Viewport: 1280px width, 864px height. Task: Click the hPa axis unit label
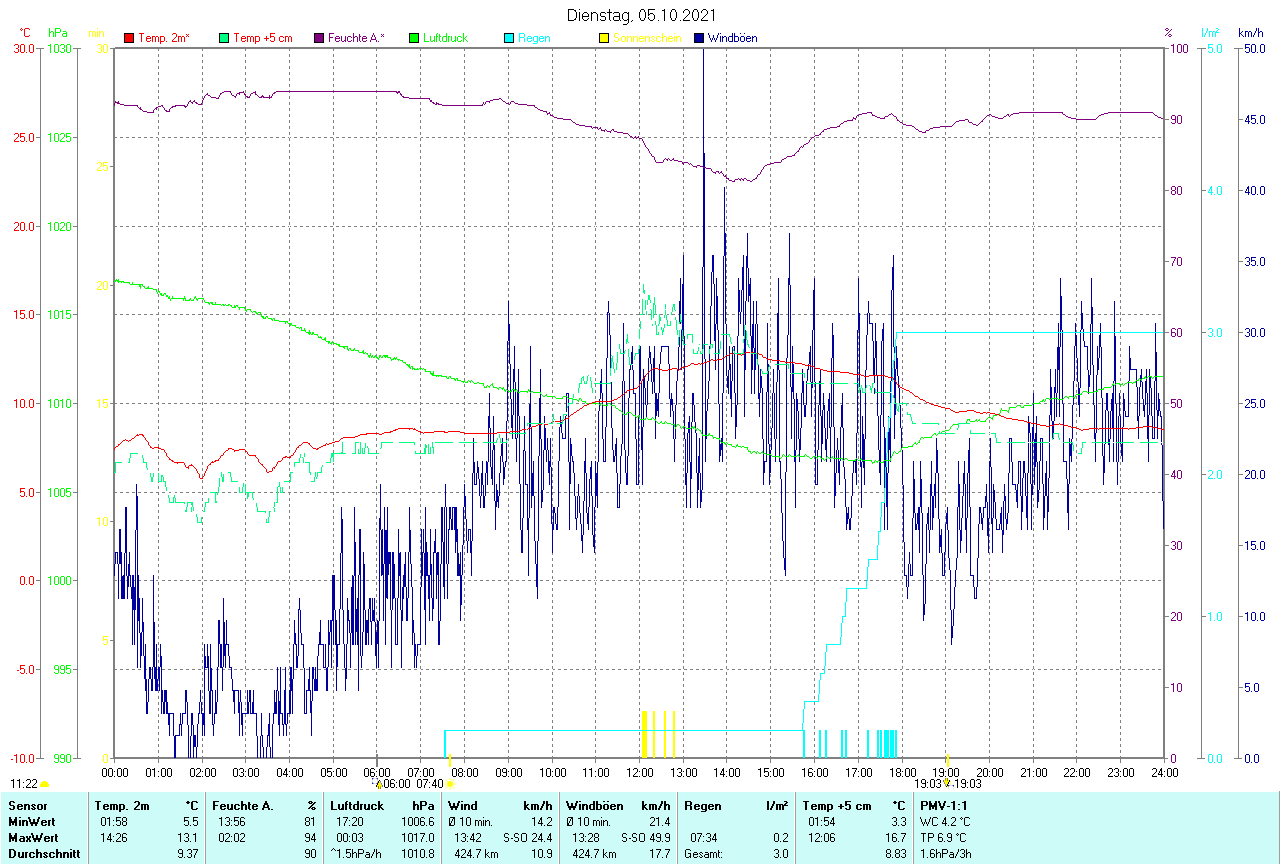tap(57, 33)
